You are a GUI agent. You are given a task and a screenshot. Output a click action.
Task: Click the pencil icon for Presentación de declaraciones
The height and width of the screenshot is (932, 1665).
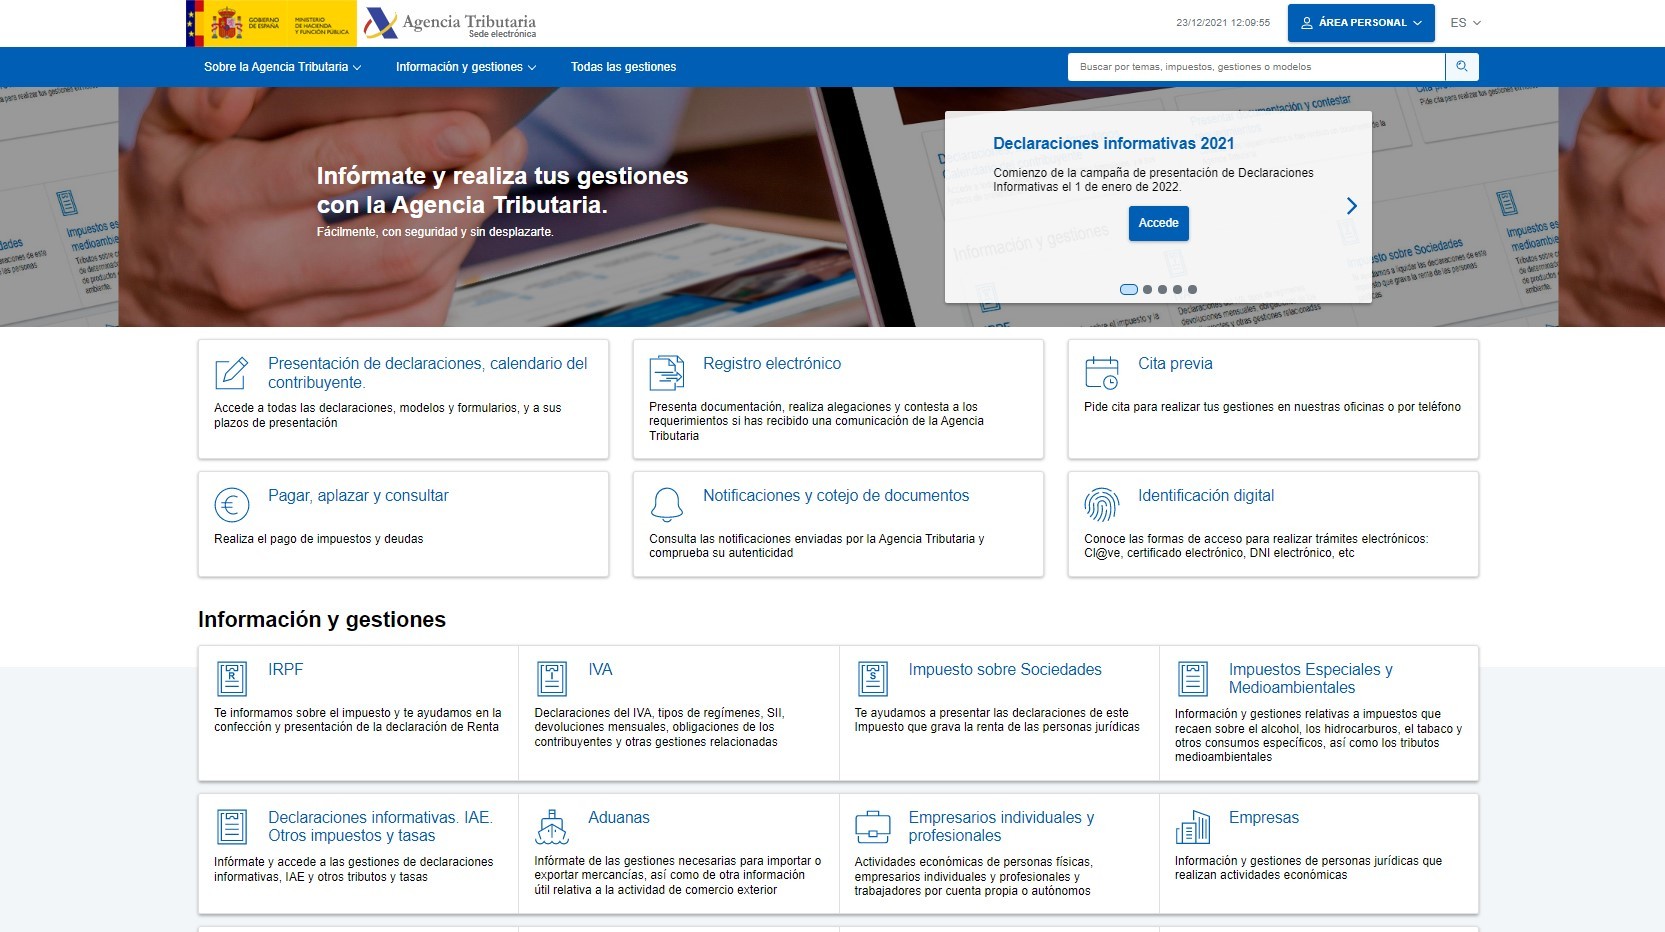(231, 373)
